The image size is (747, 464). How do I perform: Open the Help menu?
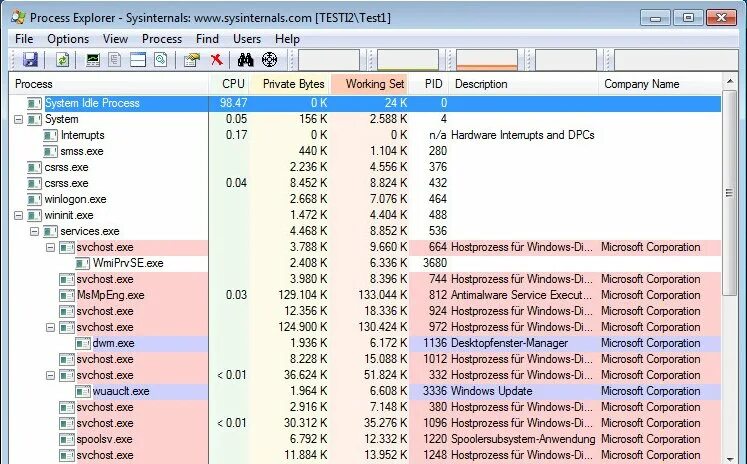(x=287, y=39)
